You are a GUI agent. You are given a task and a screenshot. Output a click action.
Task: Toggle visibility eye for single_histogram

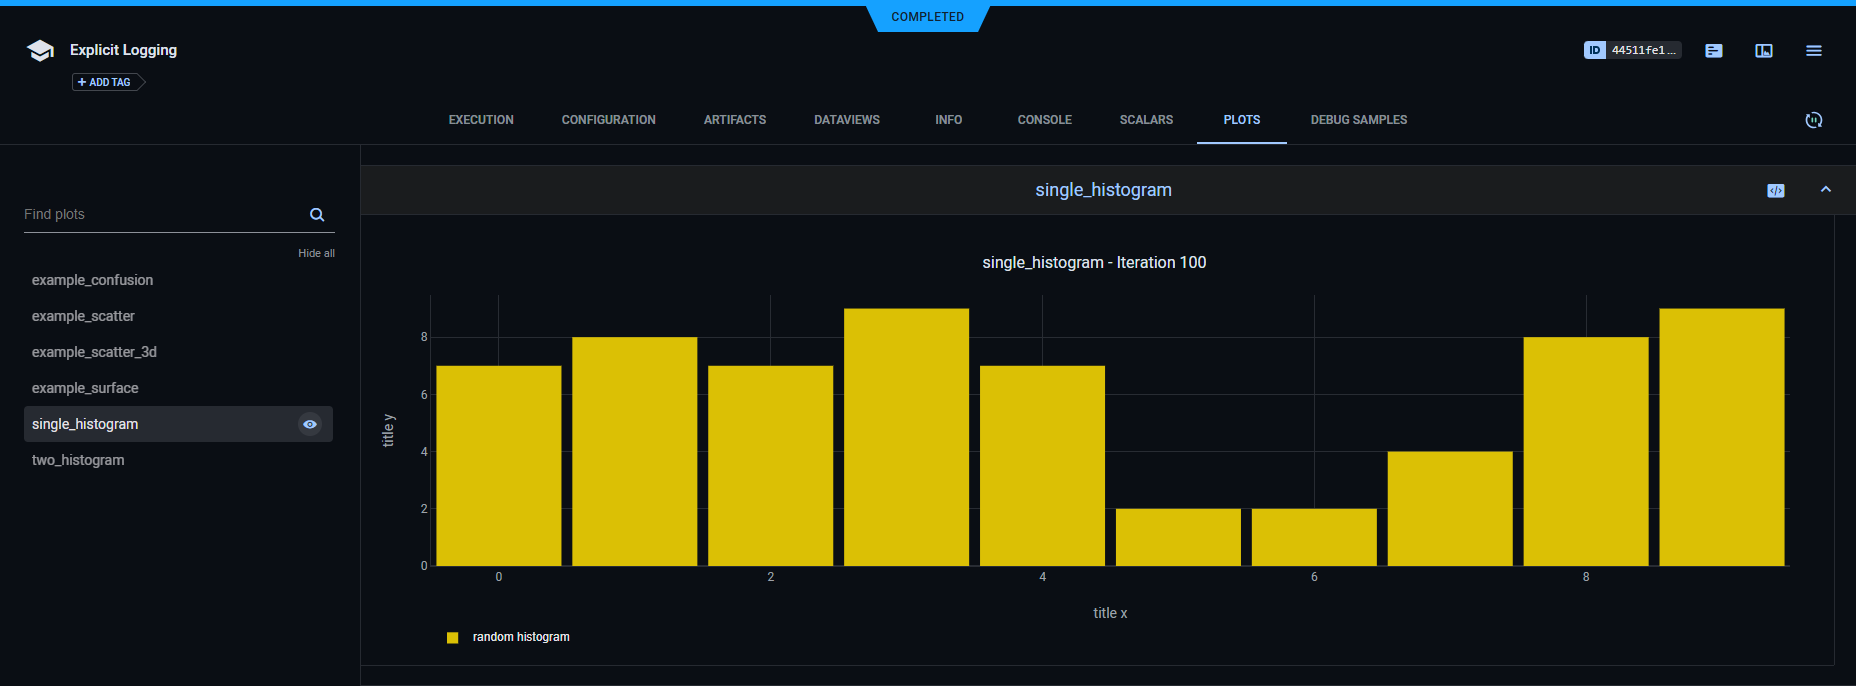(310, 424)
